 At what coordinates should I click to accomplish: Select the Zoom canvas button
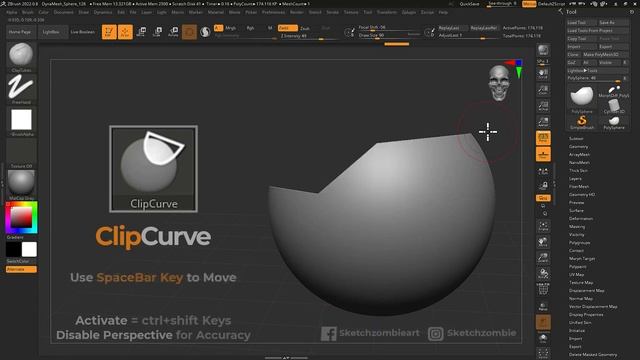[x=543, y=90]
